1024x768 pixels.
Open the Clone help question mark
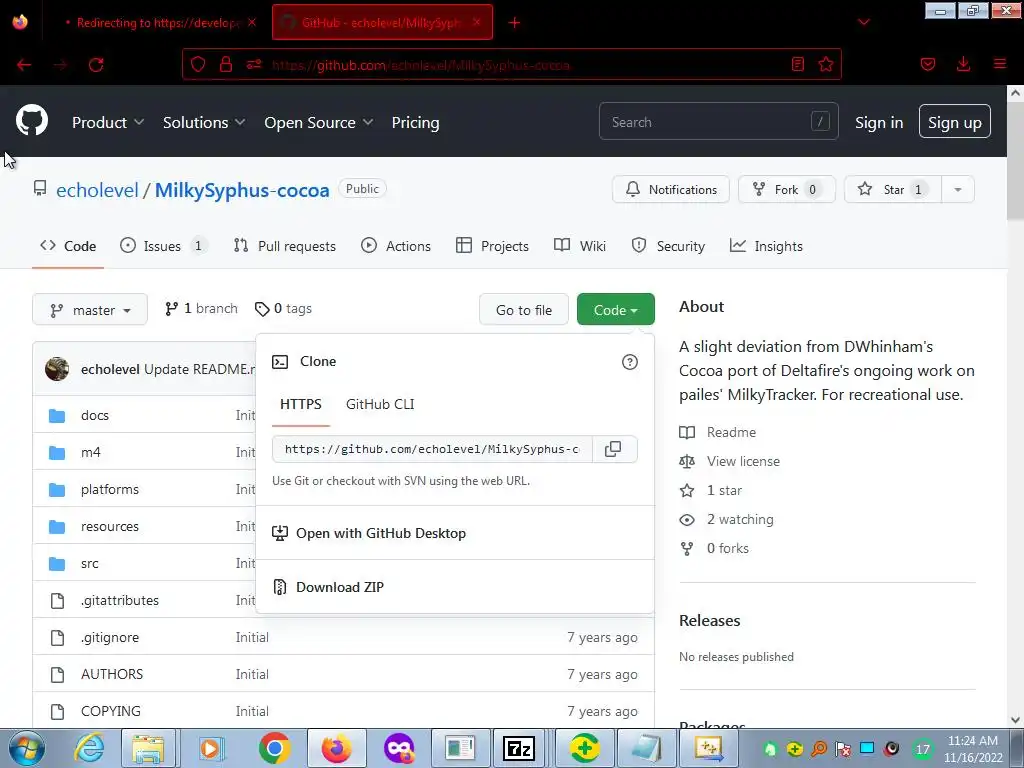[x=630, y=362]
